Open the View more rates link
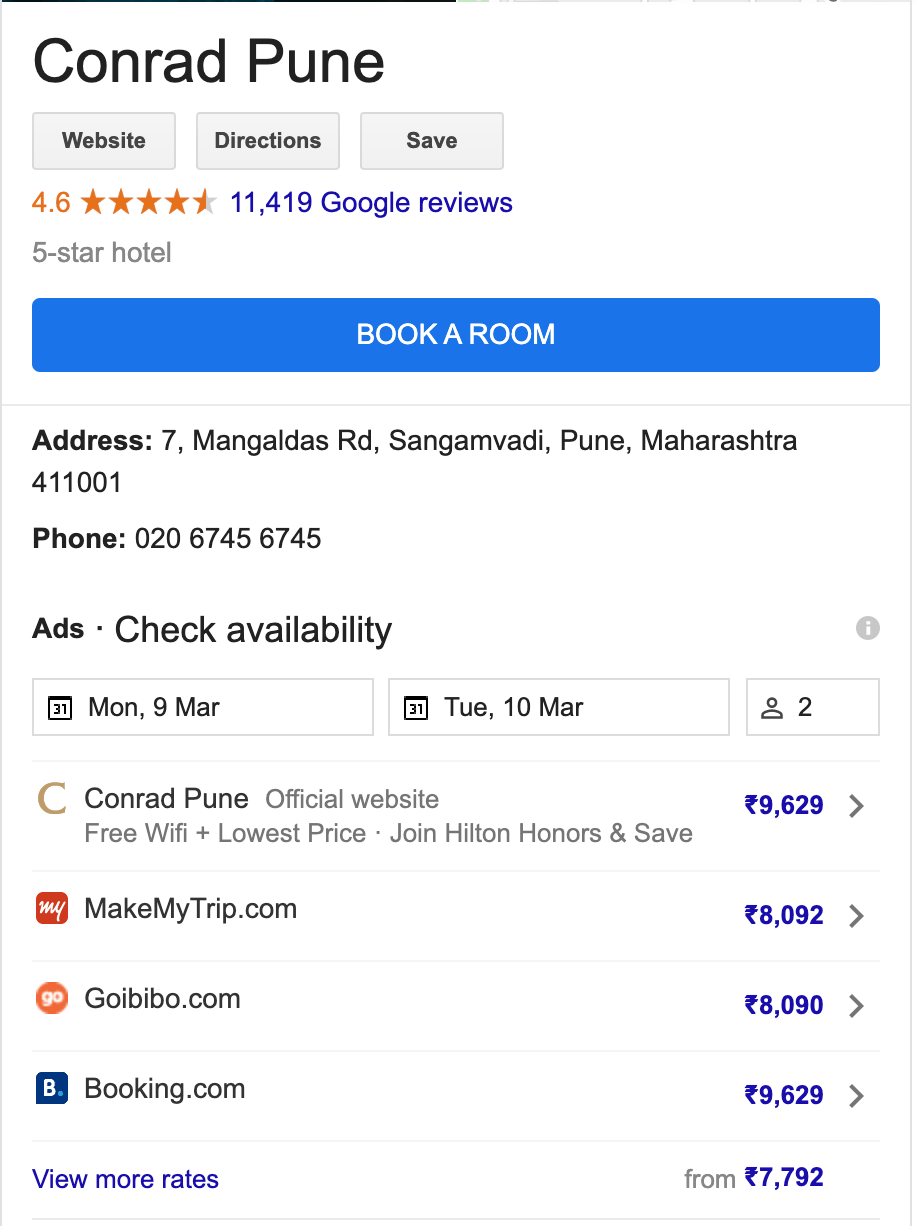918x1226 pixels. tap(126, 1179)
